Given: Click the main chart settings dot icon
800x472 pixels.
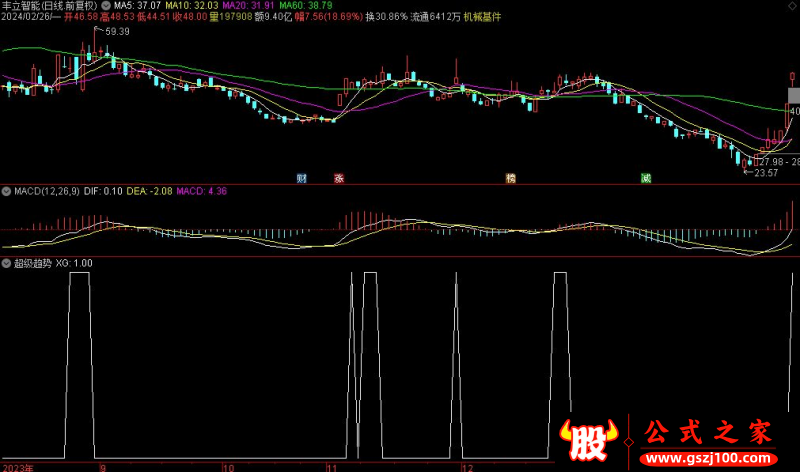Looking at the screenshot, I should coord(105,5).
